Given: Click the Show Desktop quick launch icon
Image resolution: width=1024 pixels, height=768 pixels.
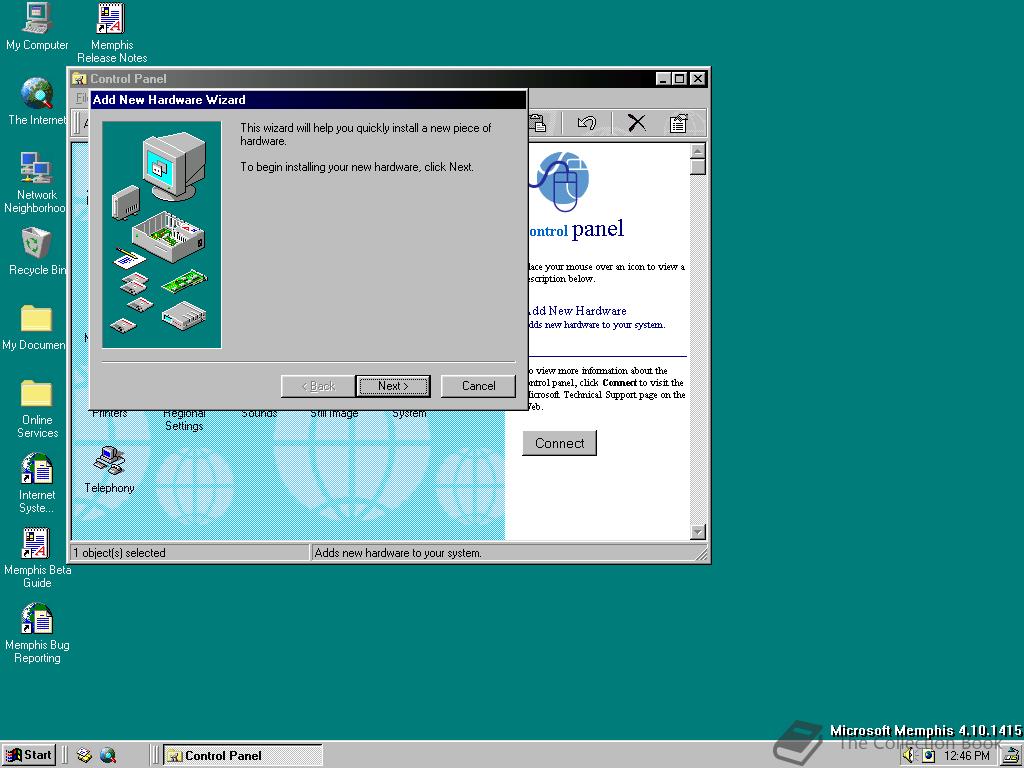Looking at the screenshot, I should point(84,756).
